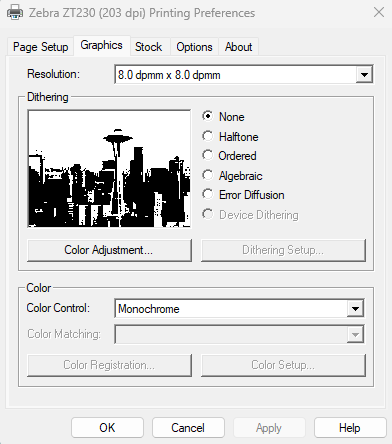Click the printer icon in title bar

(15, 13)
